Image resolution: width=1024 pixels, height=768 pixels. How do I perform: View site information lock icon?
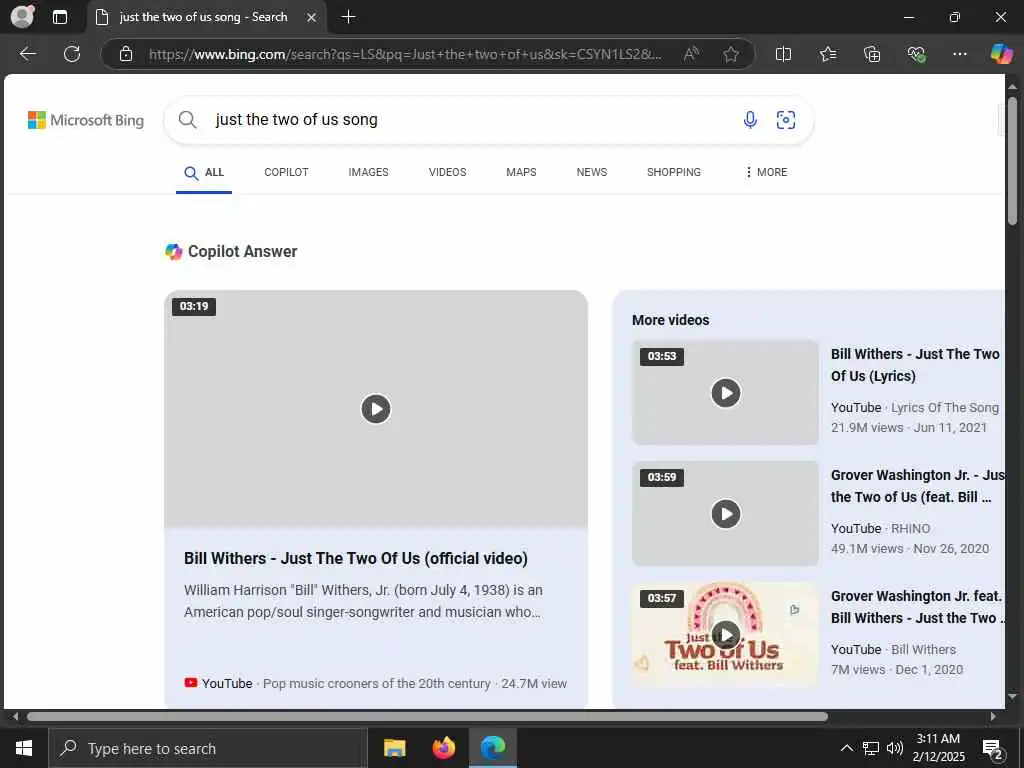(126, 54)
